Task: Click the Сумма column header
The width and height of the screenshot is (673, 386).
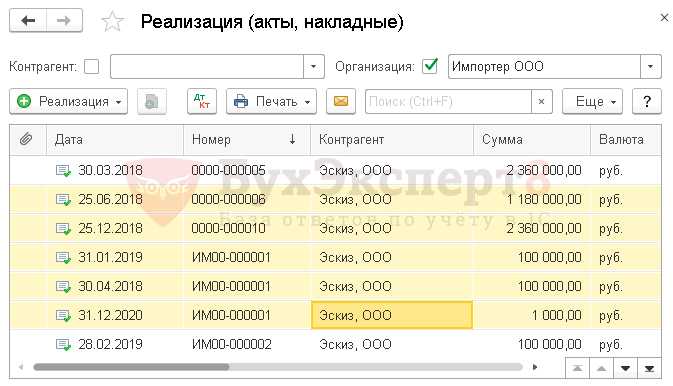Action: (x=532, y=140)
